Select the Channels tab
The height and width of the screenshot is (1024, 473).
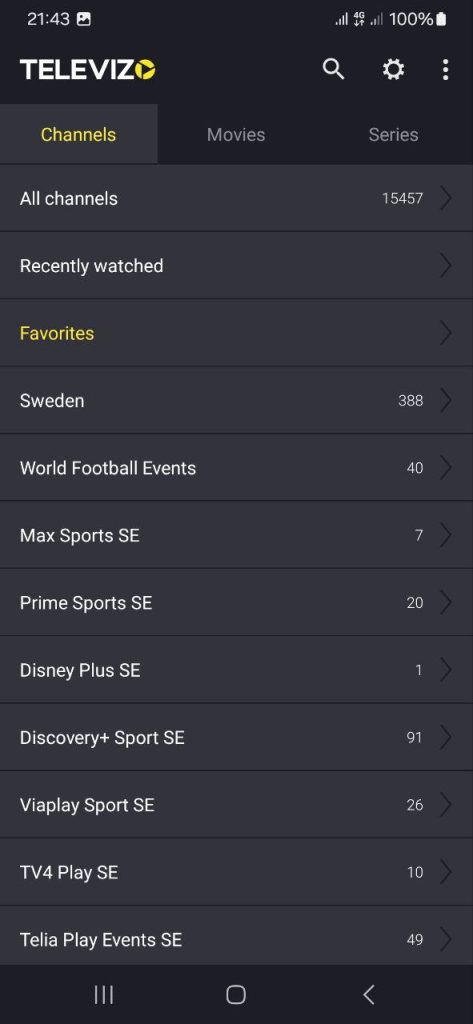click(x=78, y=135)
